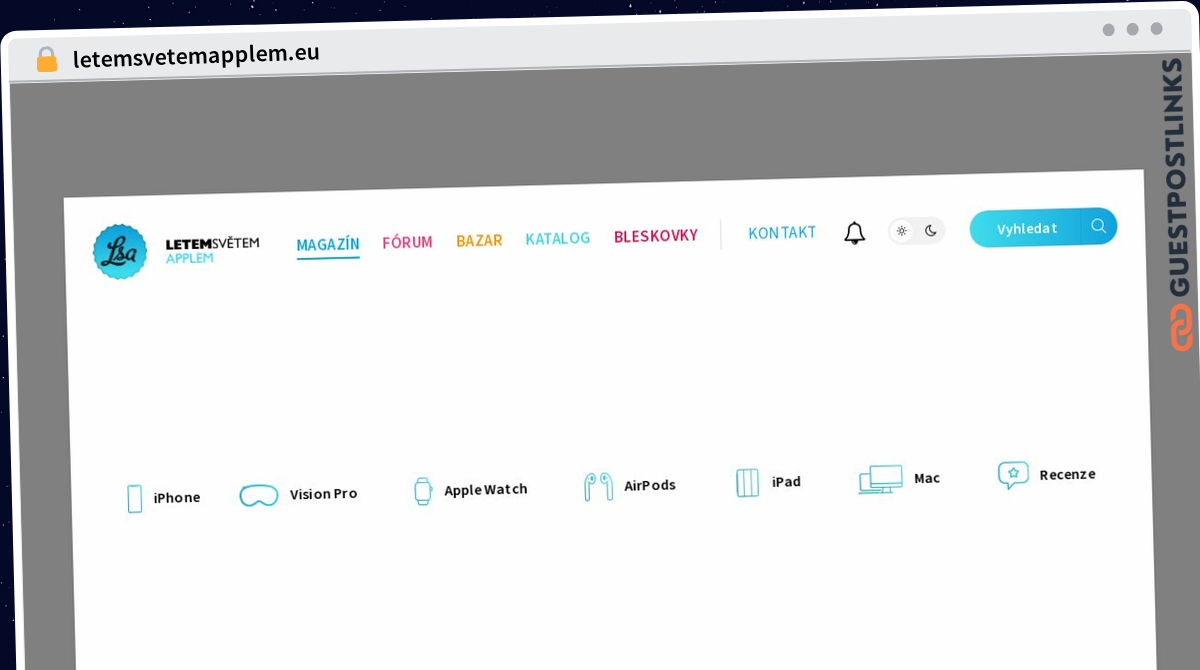Click the Apple Watch category icon

[423, 491]
